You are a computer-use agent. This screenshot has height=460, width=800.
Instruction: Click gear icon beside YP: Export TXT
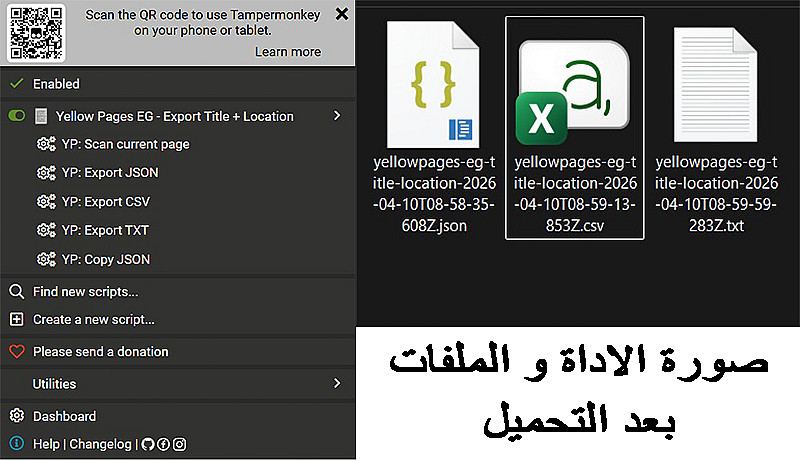click(x=46, y=230)
